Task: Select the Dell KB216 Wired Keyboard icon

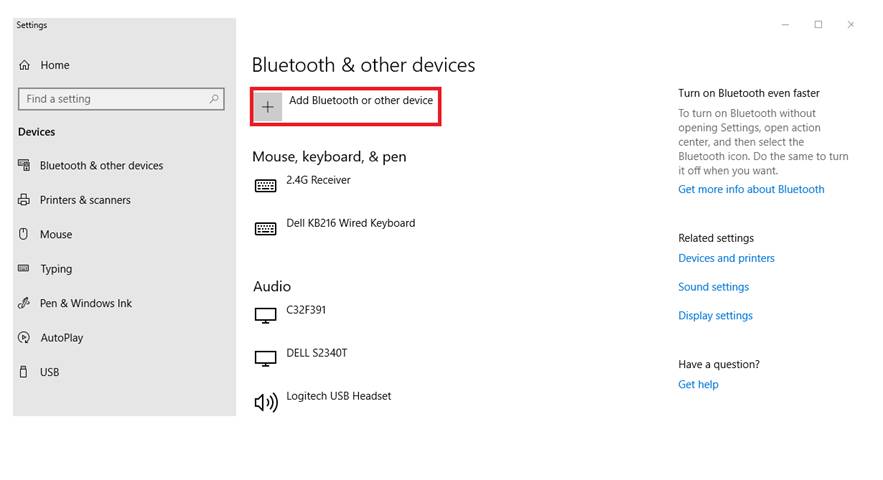Action: click(265, 228)
